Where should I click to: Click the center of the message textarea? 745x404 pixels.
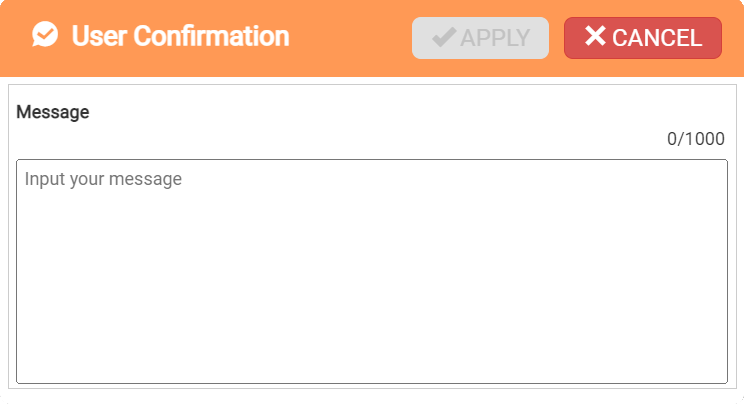point(372,271)
